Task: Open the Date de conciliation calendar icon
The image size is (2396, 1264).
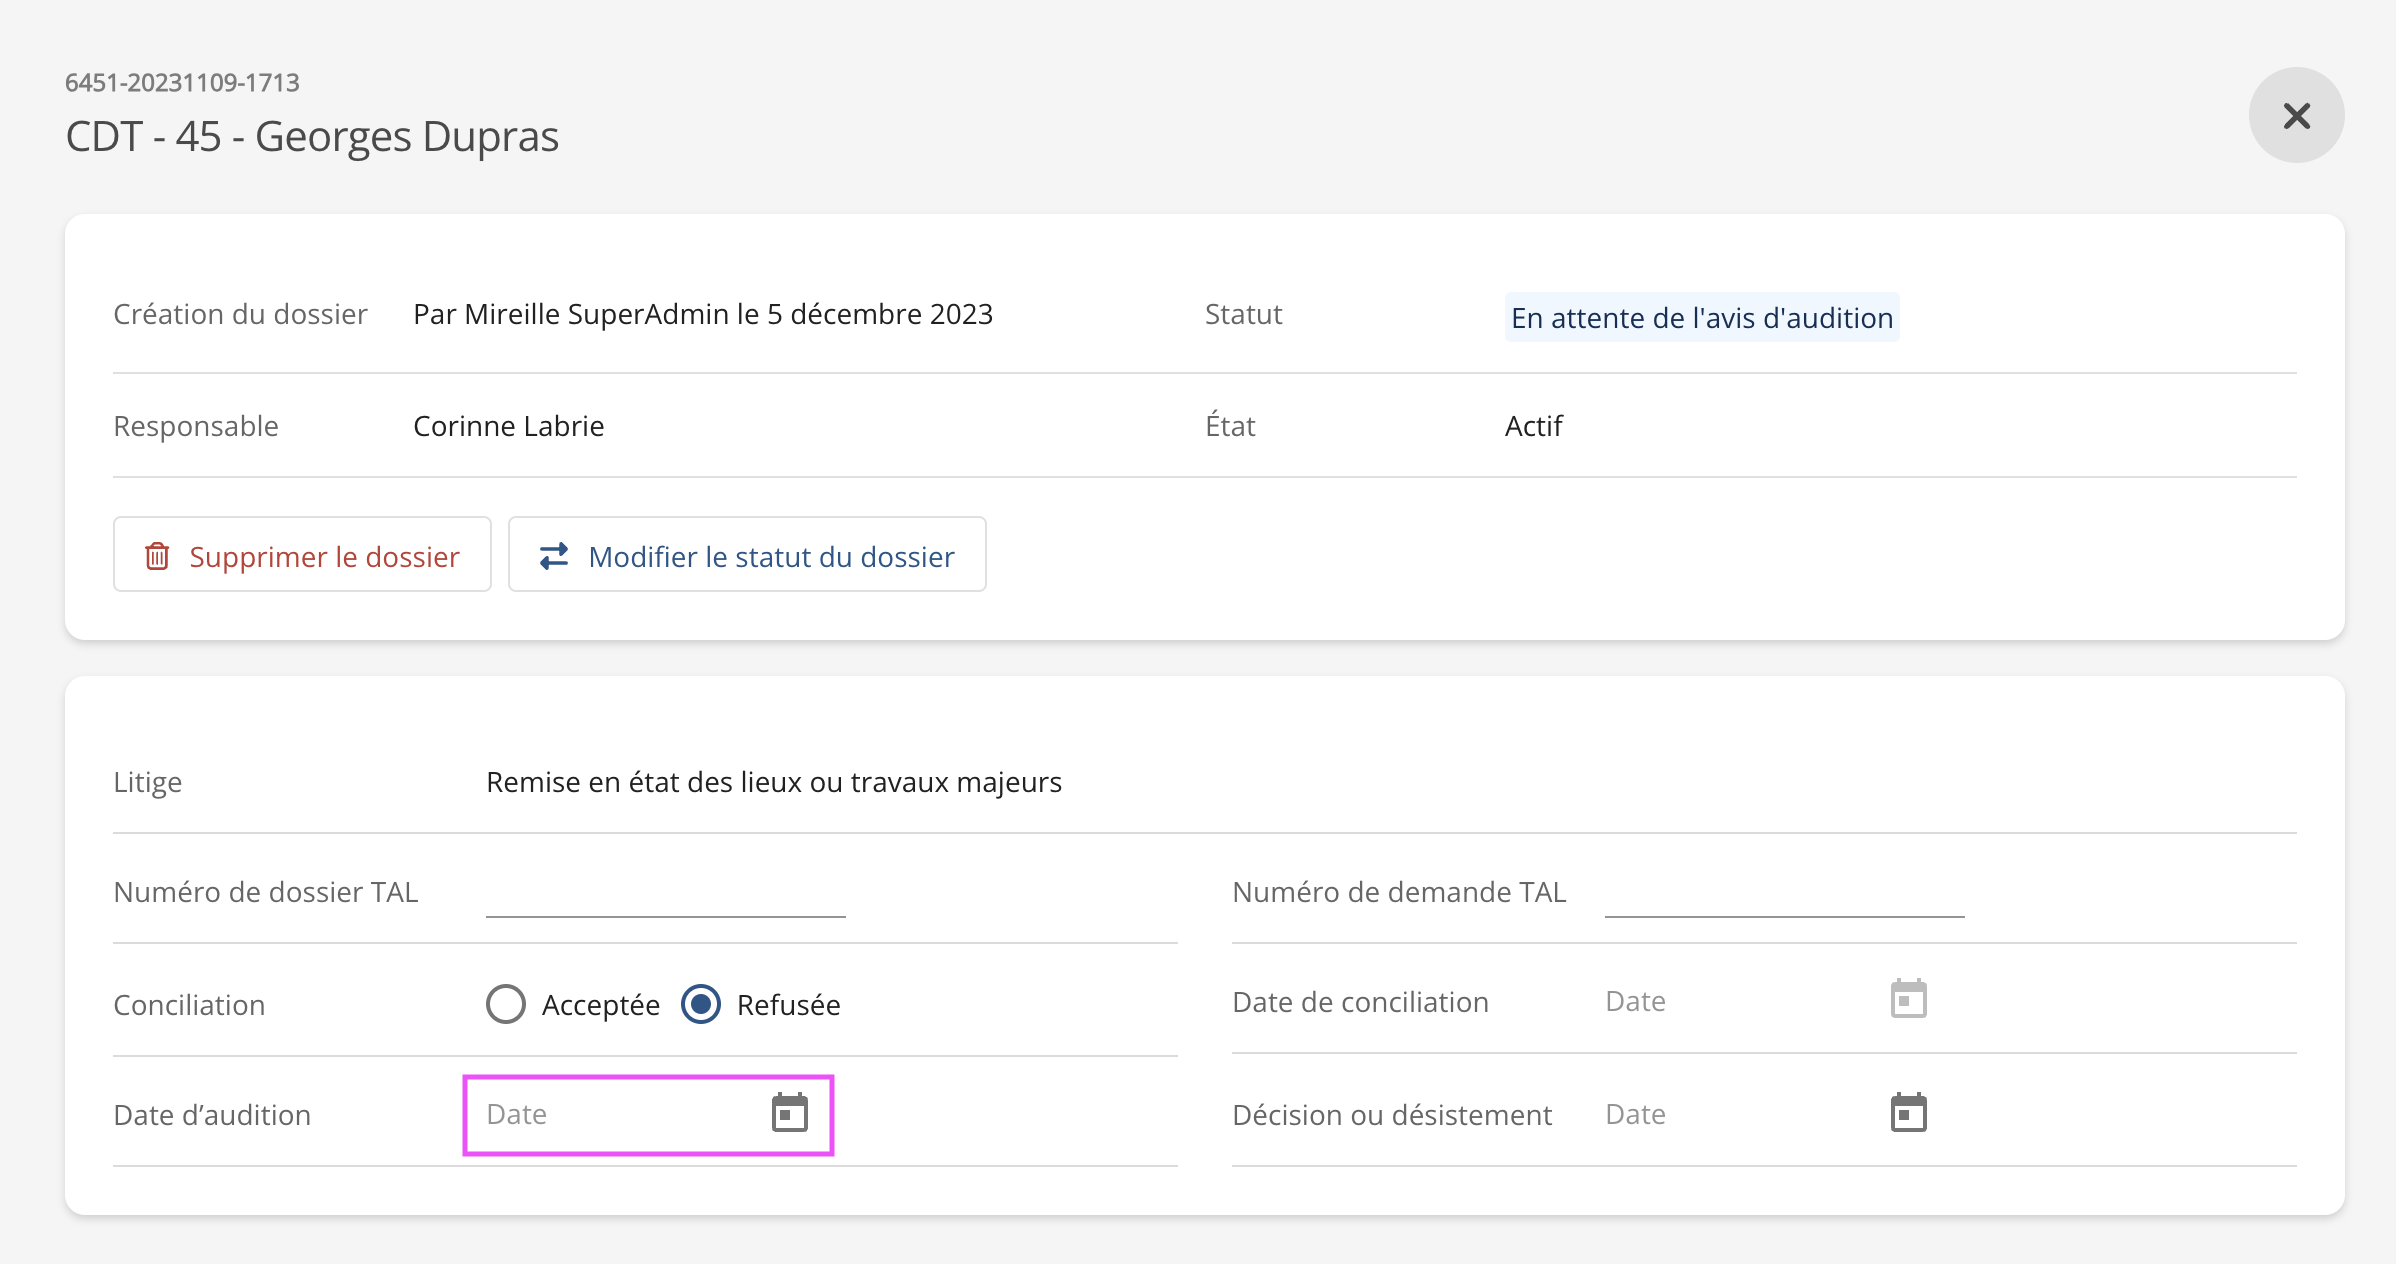Action: tap(1908, 1000)
